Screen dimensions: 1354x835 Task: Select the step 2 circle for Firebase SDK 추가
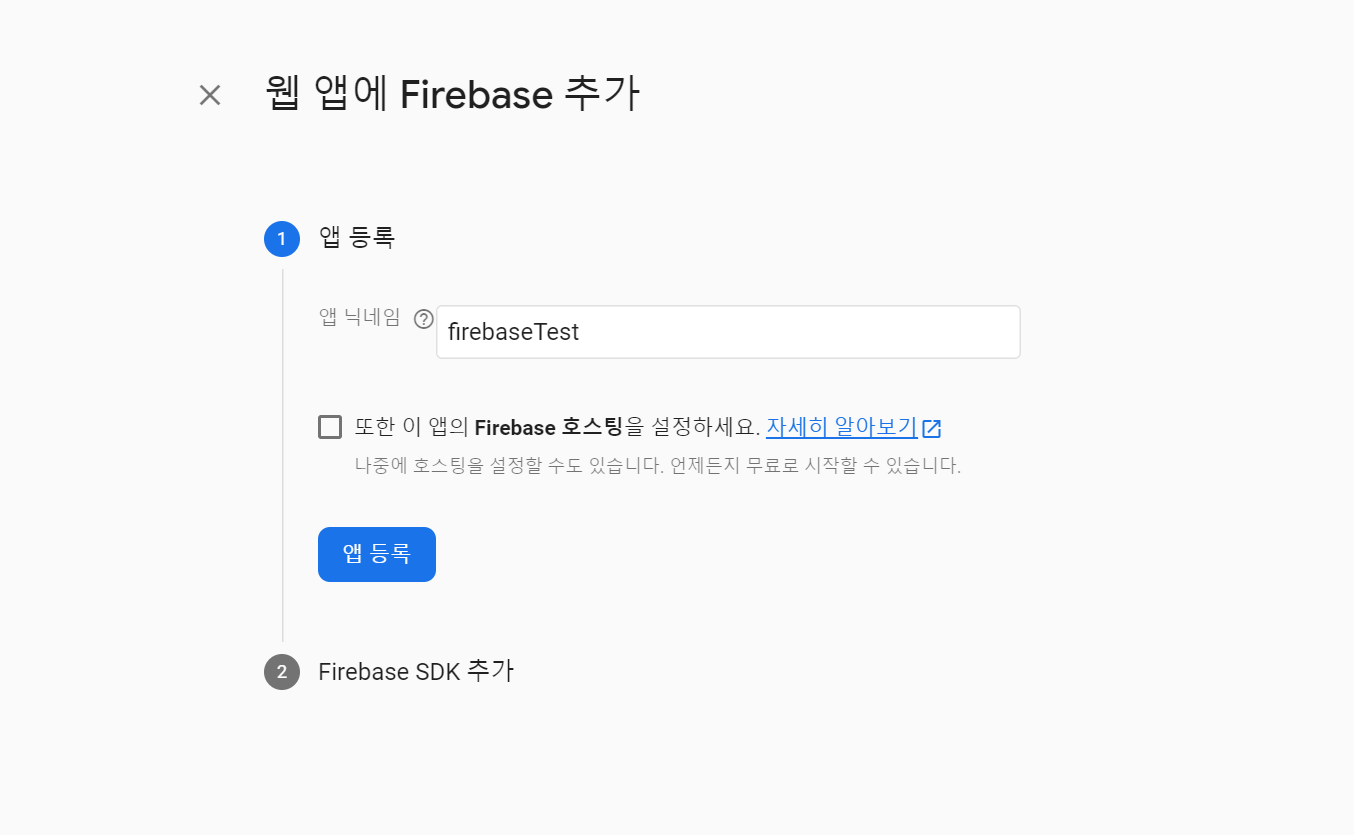pos(282,672)
